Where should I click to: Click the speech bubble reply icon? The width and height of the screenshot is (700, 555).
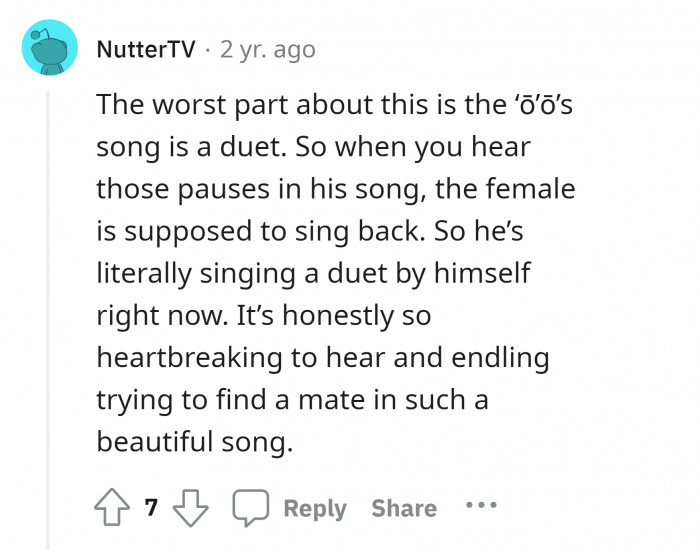[249, 508]
